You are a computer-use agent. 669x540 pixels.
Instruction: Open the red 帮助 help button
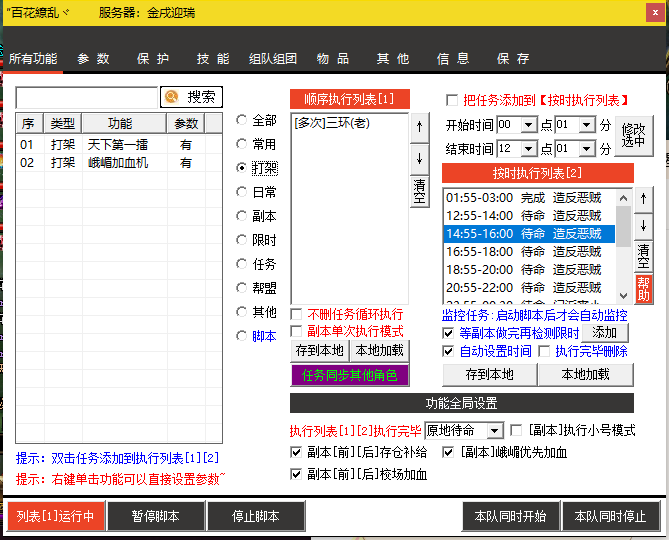[643, 289]
